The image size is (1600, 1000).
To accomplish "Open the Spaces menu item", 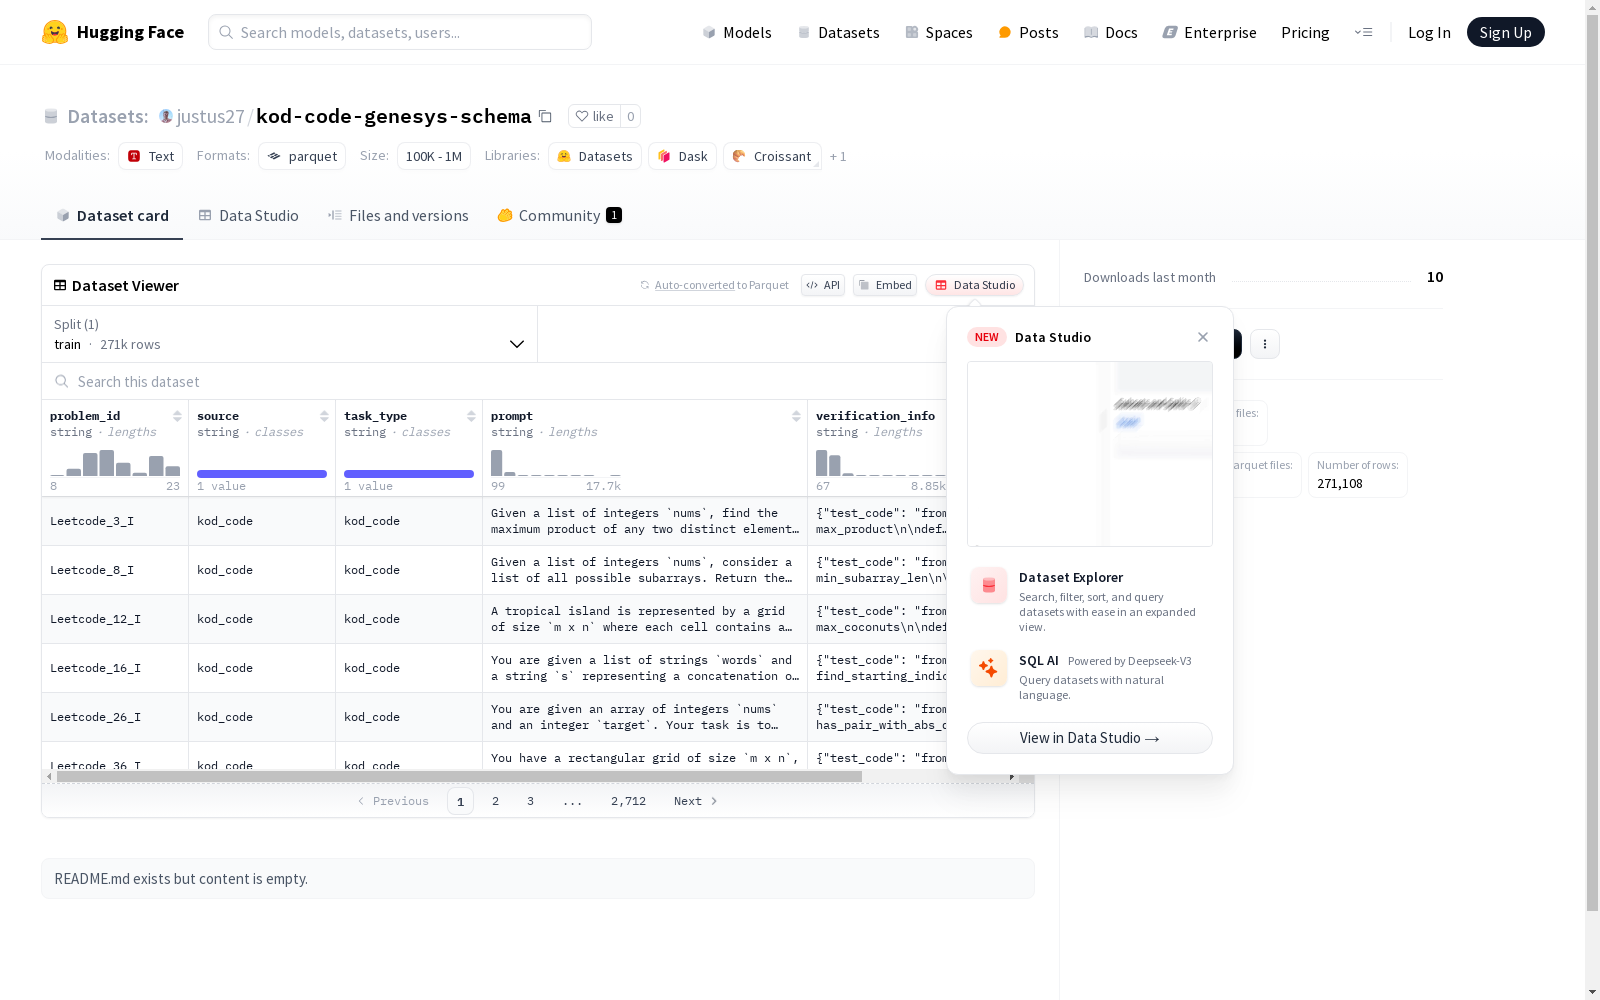I will [x=938, y=32].
